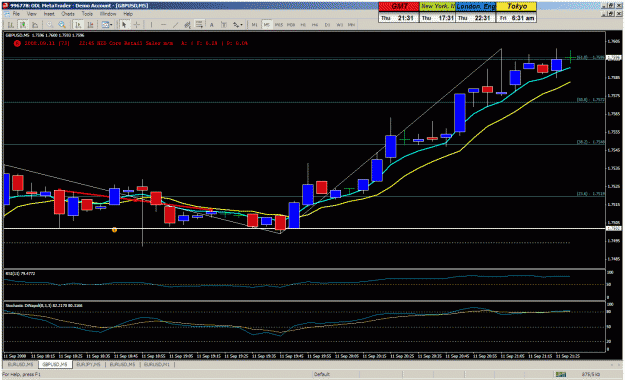Image resolution: width=625 pixels, height=380 pixels.
Task: Switch to M1 timeframe
Action: tap(254, 25)
